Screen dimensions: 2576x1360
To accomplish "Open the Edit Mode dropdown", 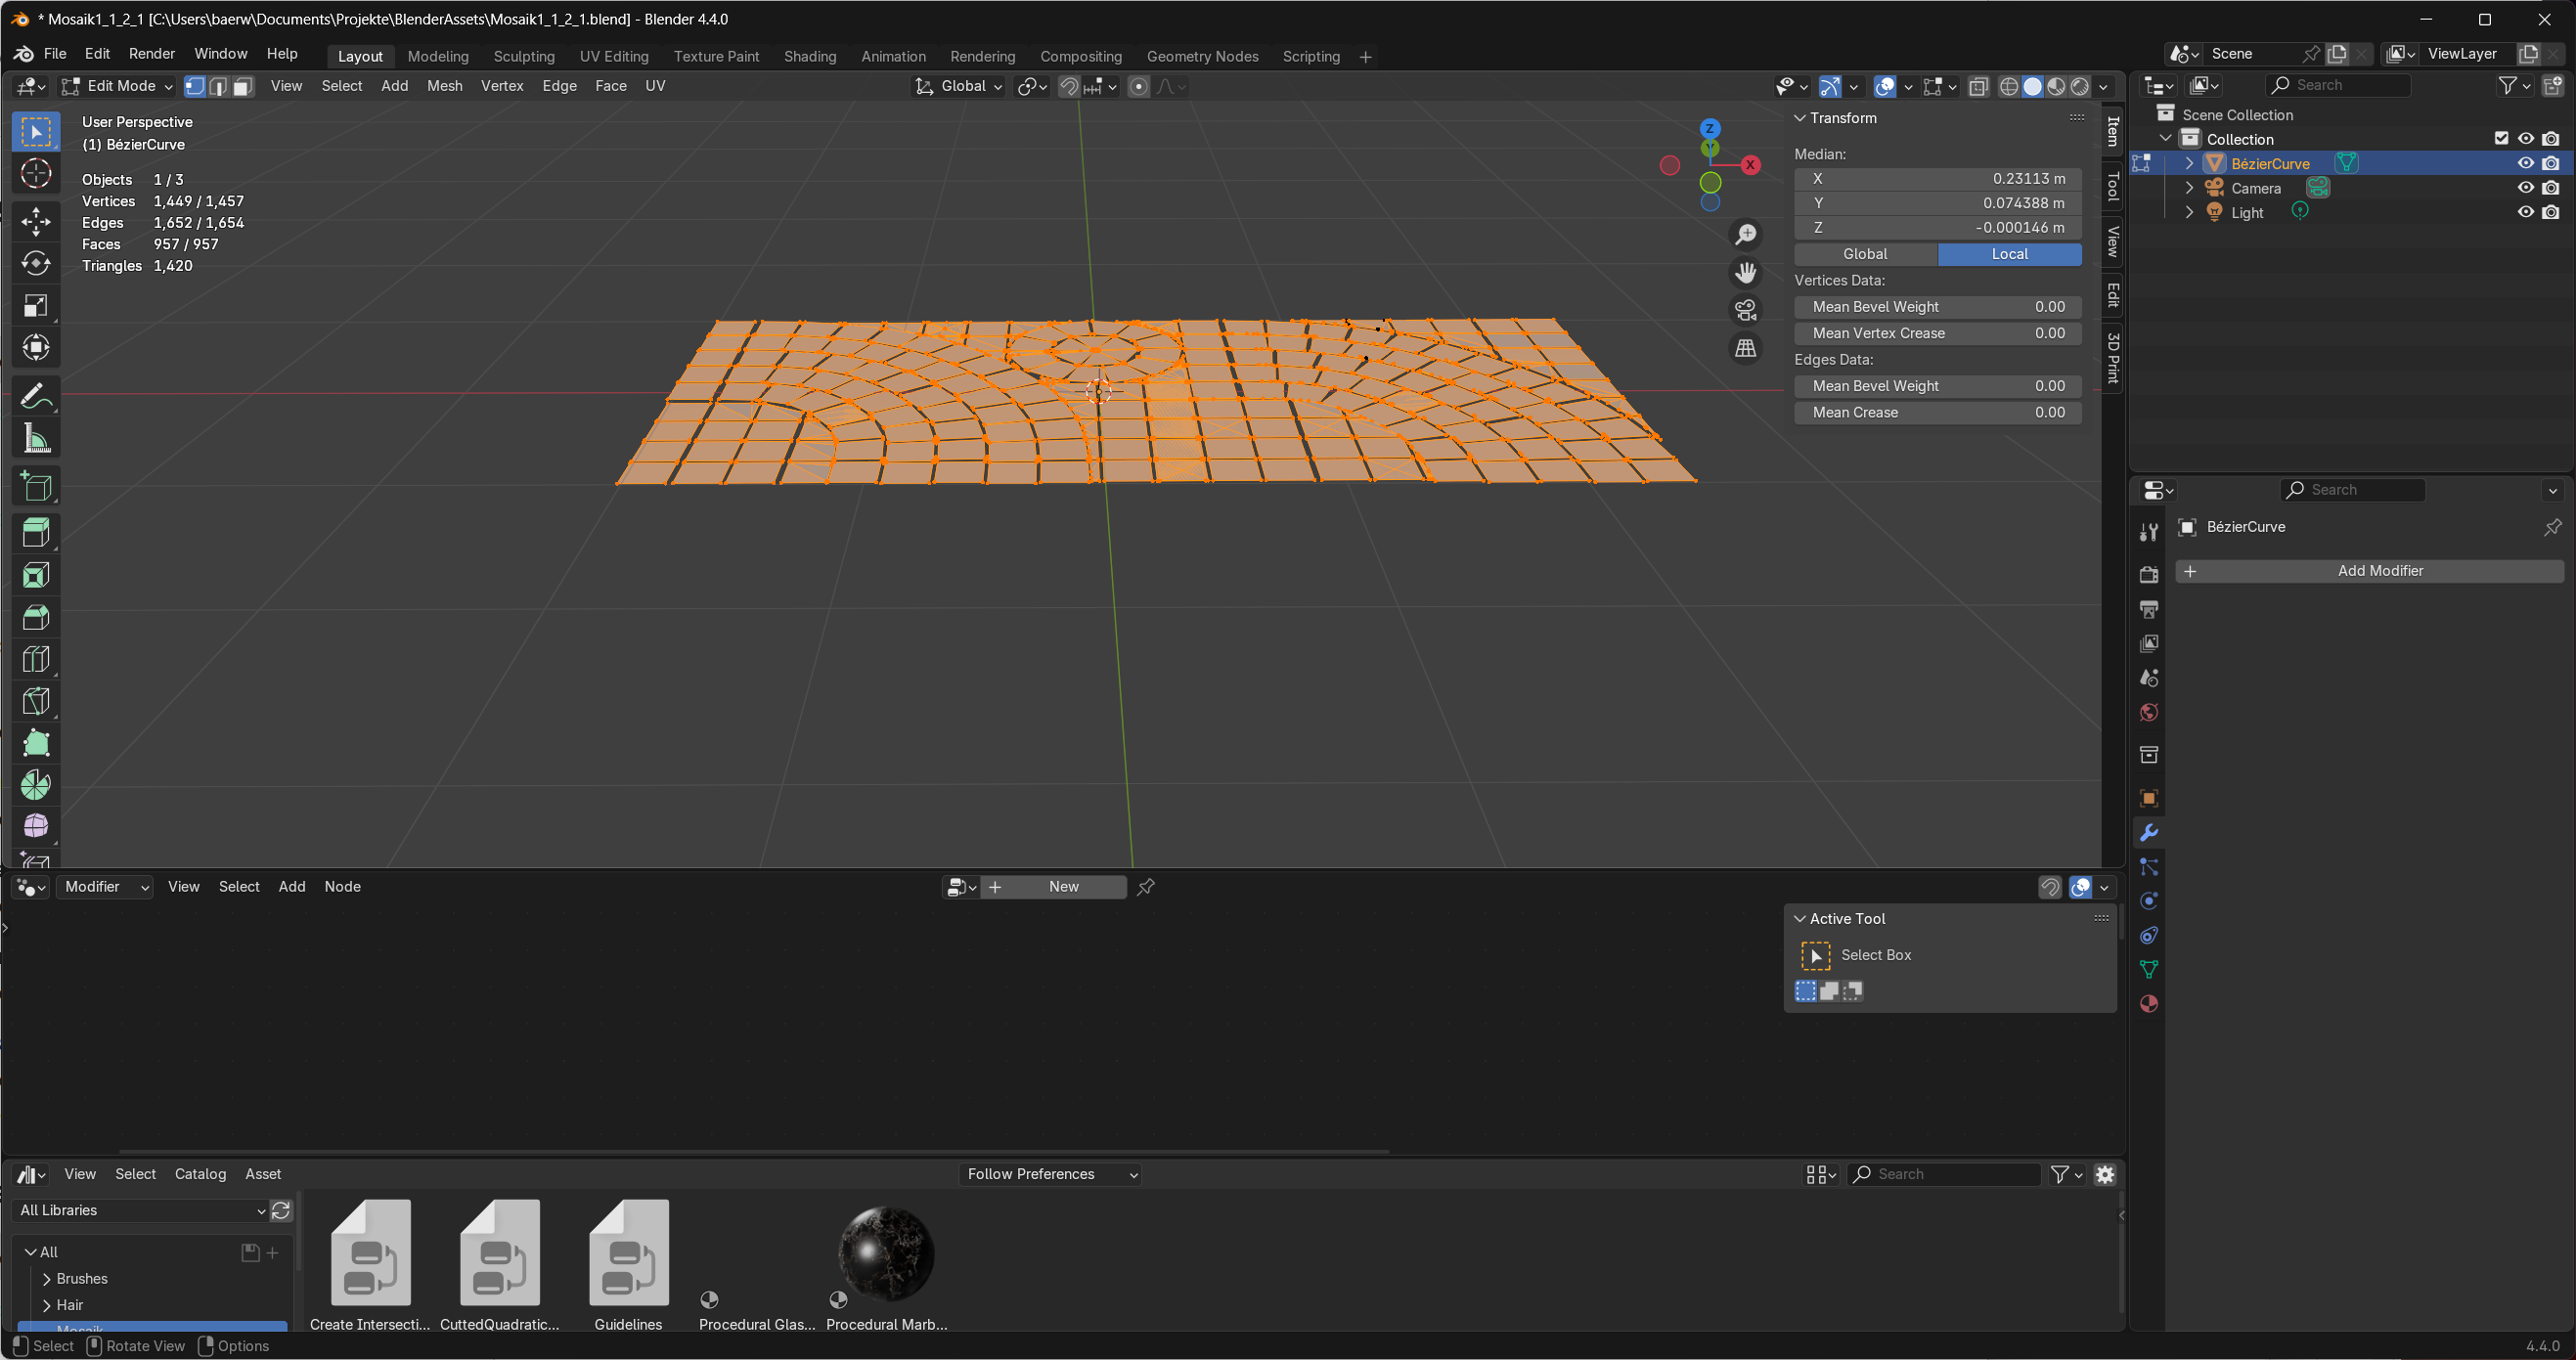I will point(118,87).
